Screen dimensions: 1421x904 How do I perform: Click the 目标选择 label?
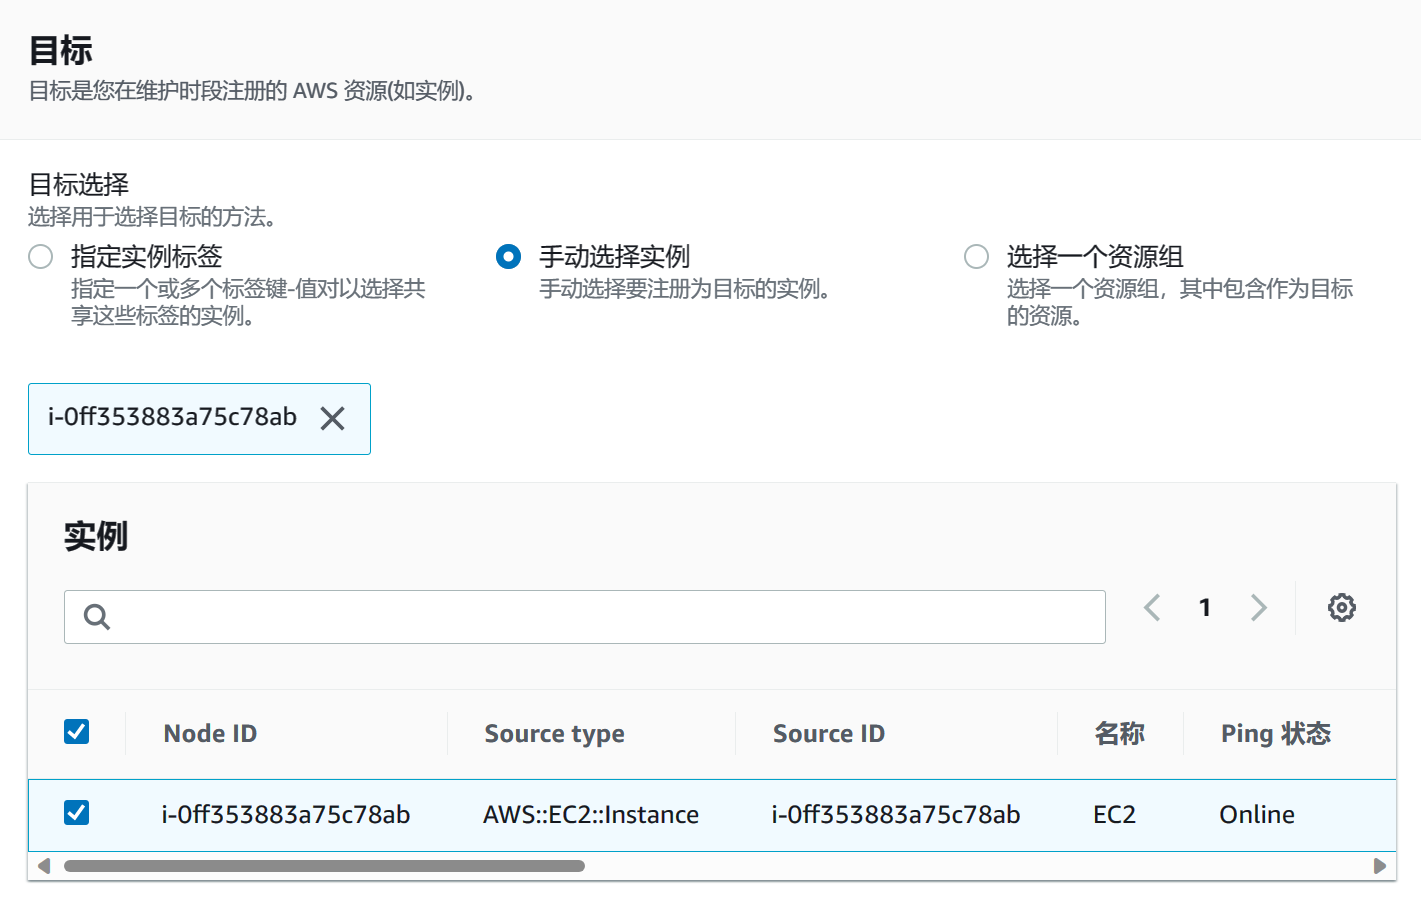click(79, 184)
